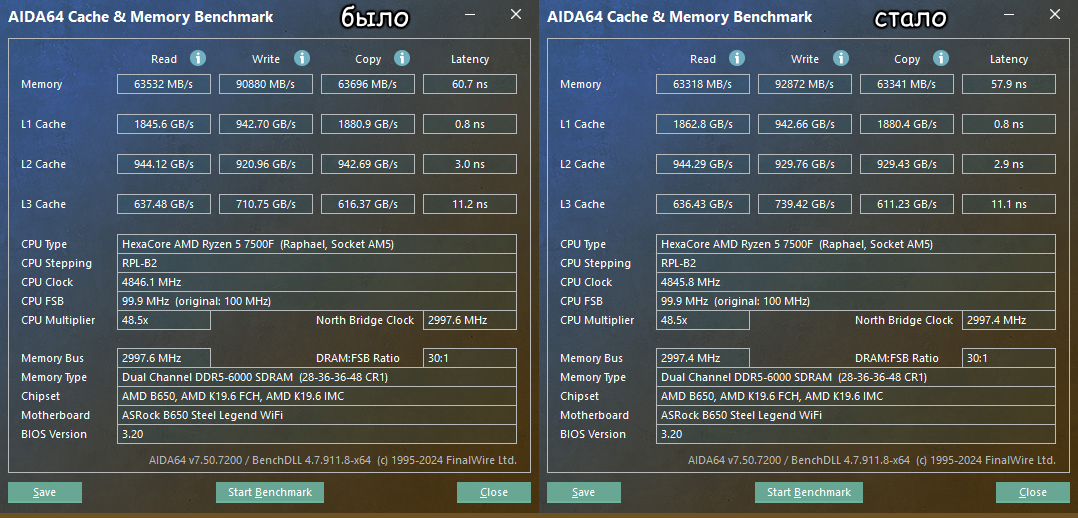Screen dimensions: 1078x518
Task: Minimize the right AIDA64 window
Action: pyautogui.click(x=1009, y=14)
